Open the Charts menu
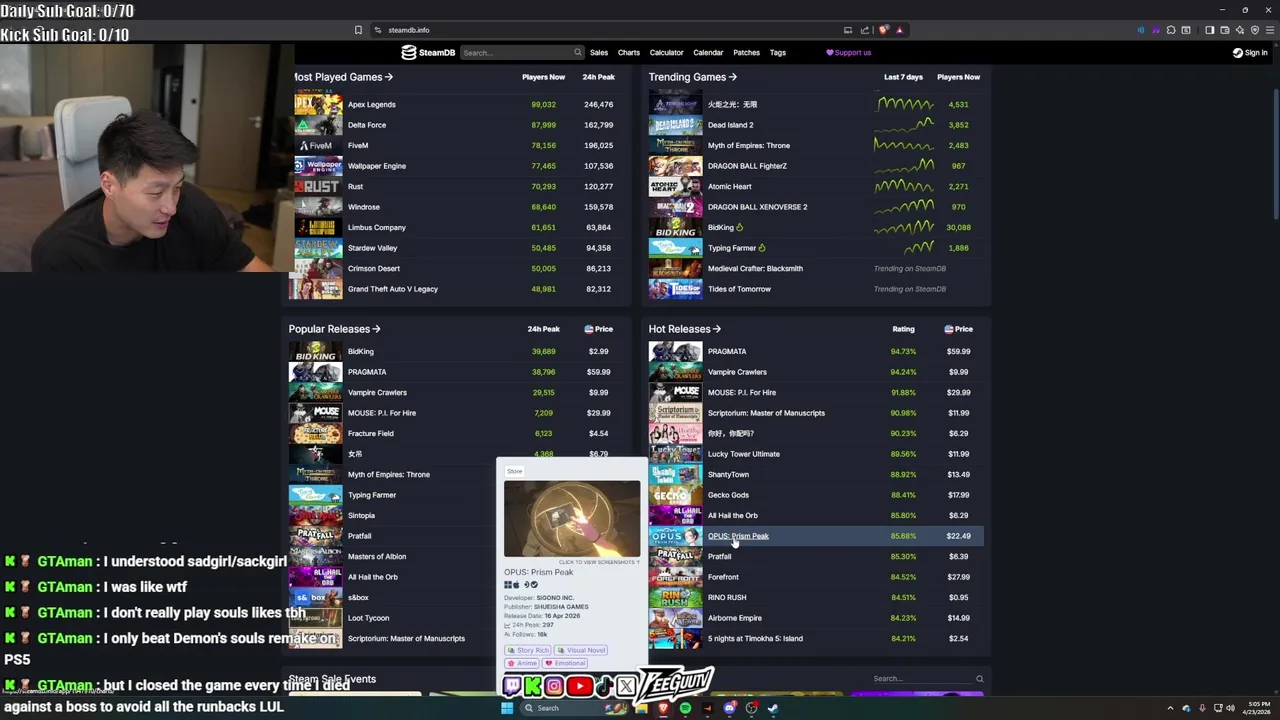 (x=629, y=52)
